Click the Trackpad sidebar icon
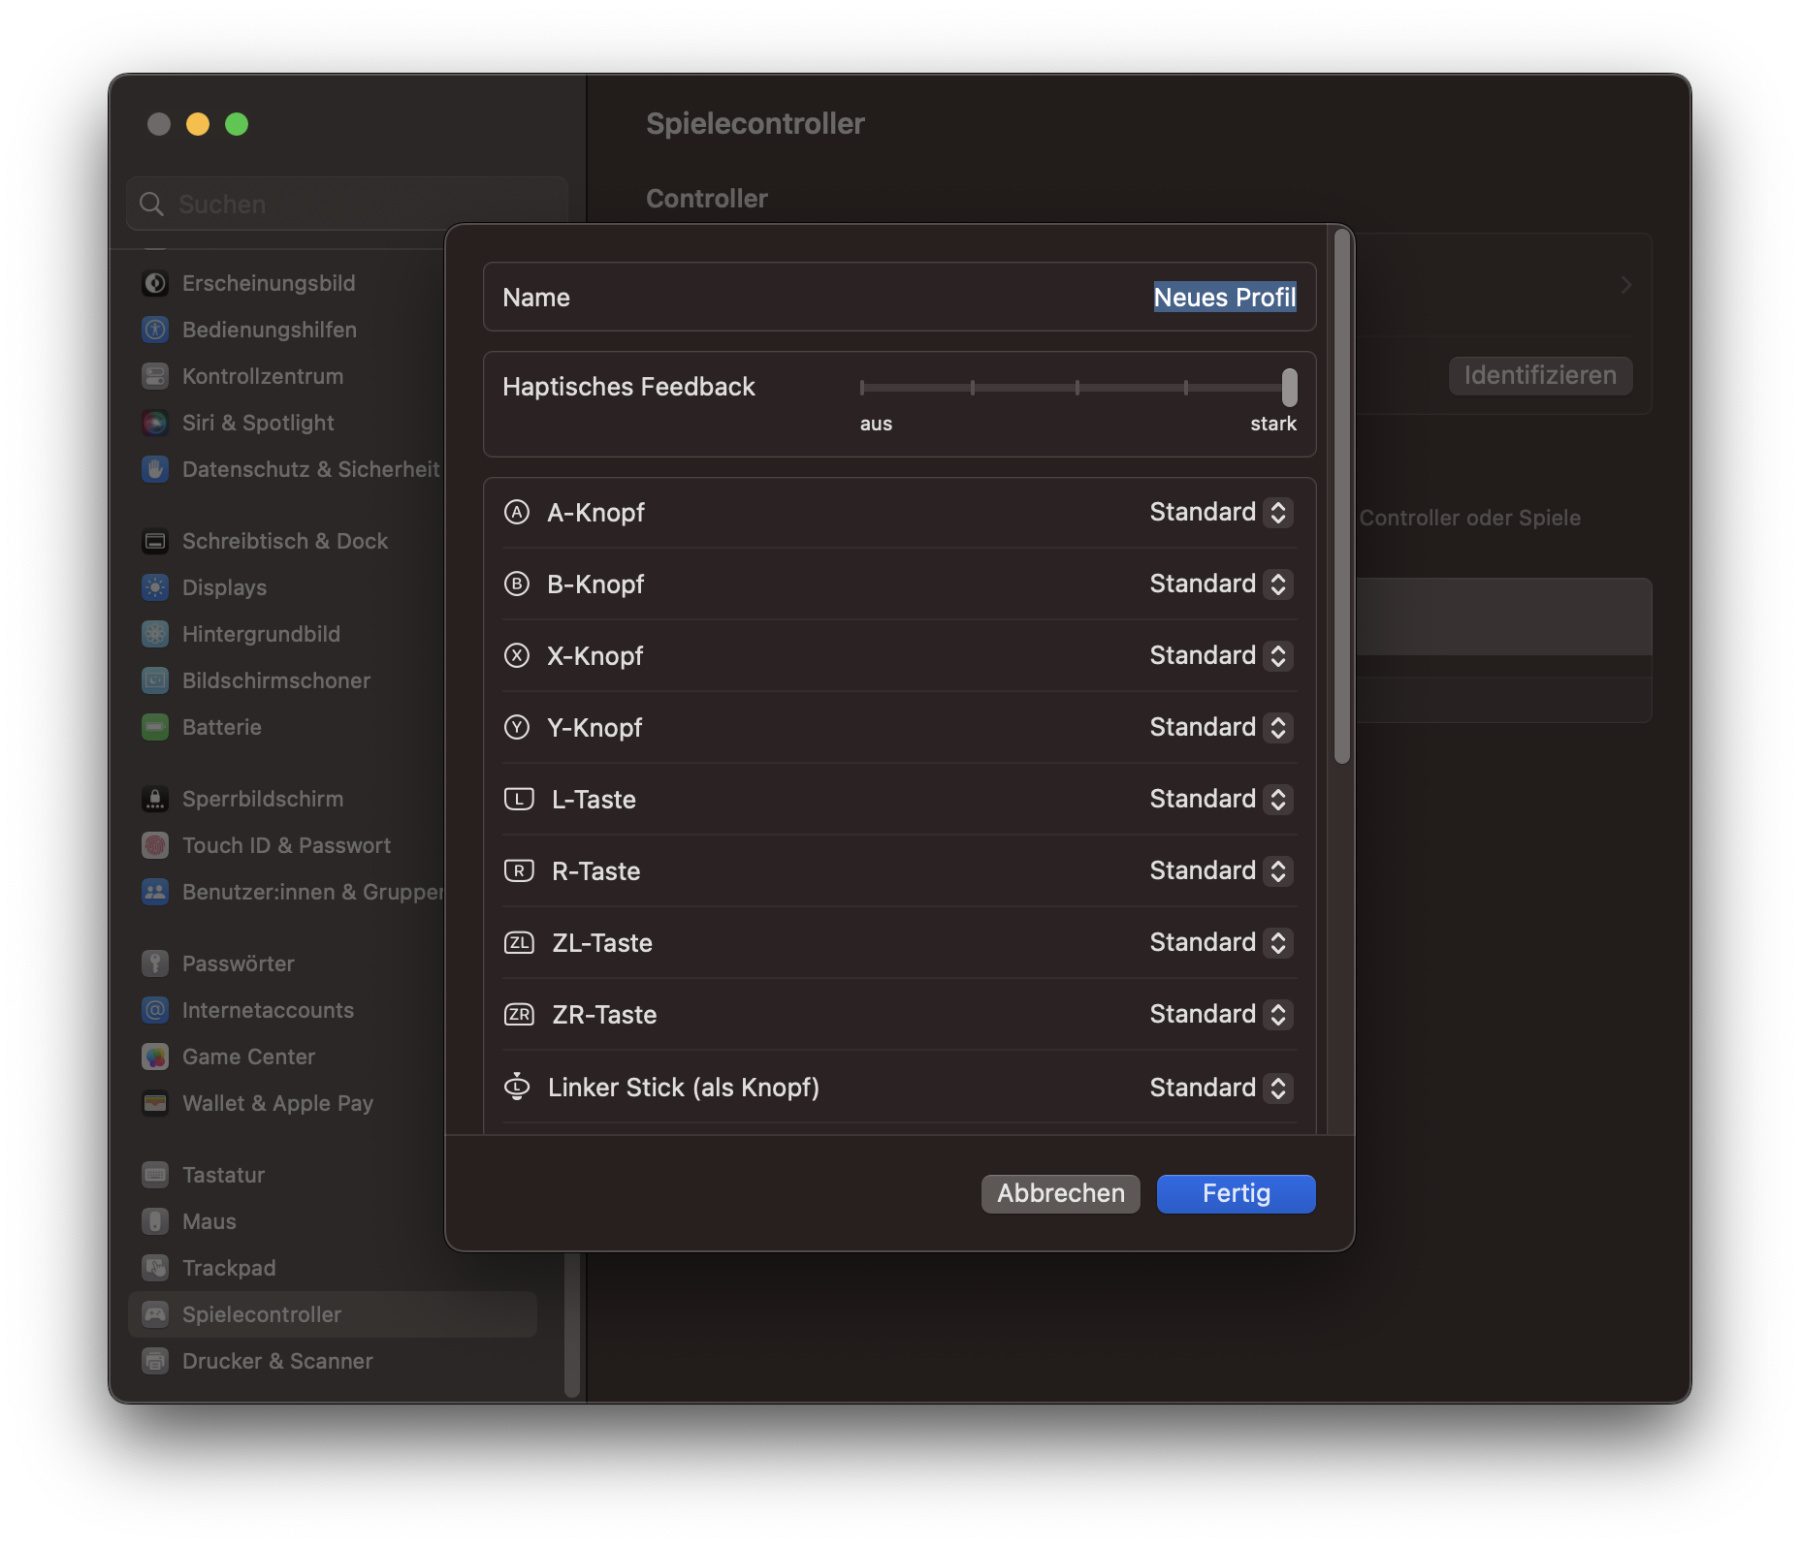 (155, 1268)
